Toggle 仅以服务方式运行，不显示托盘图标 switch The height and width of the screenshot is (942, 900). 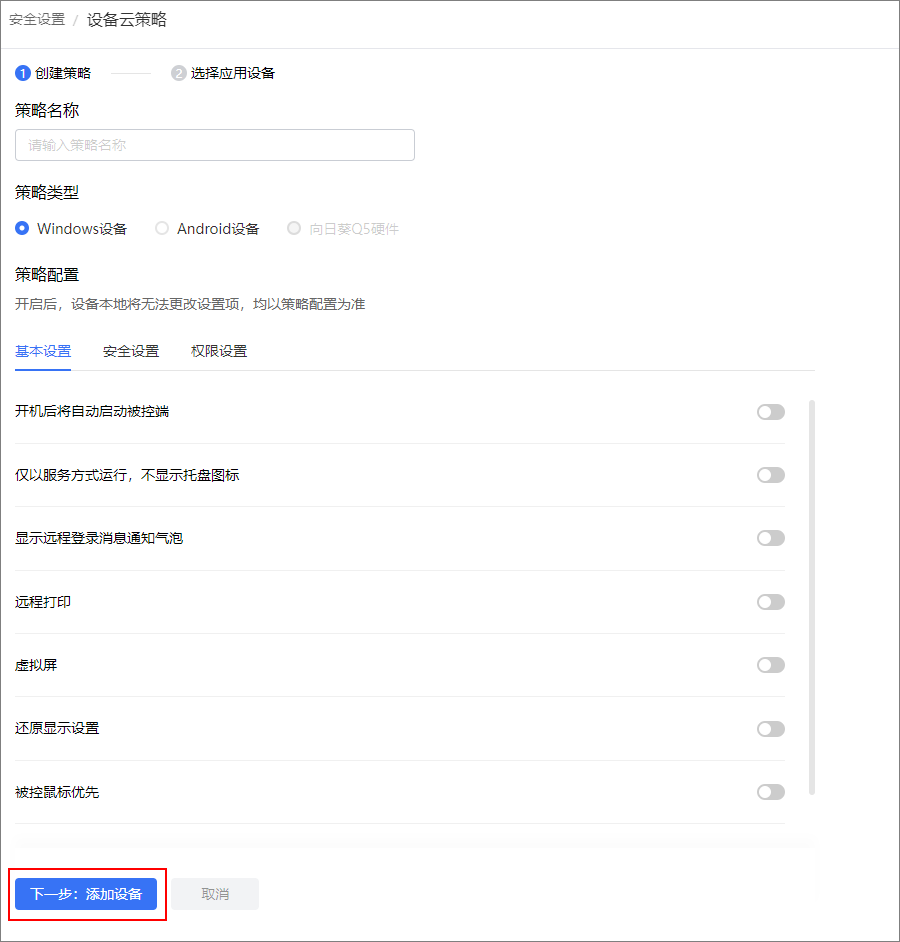click(771, 475)
